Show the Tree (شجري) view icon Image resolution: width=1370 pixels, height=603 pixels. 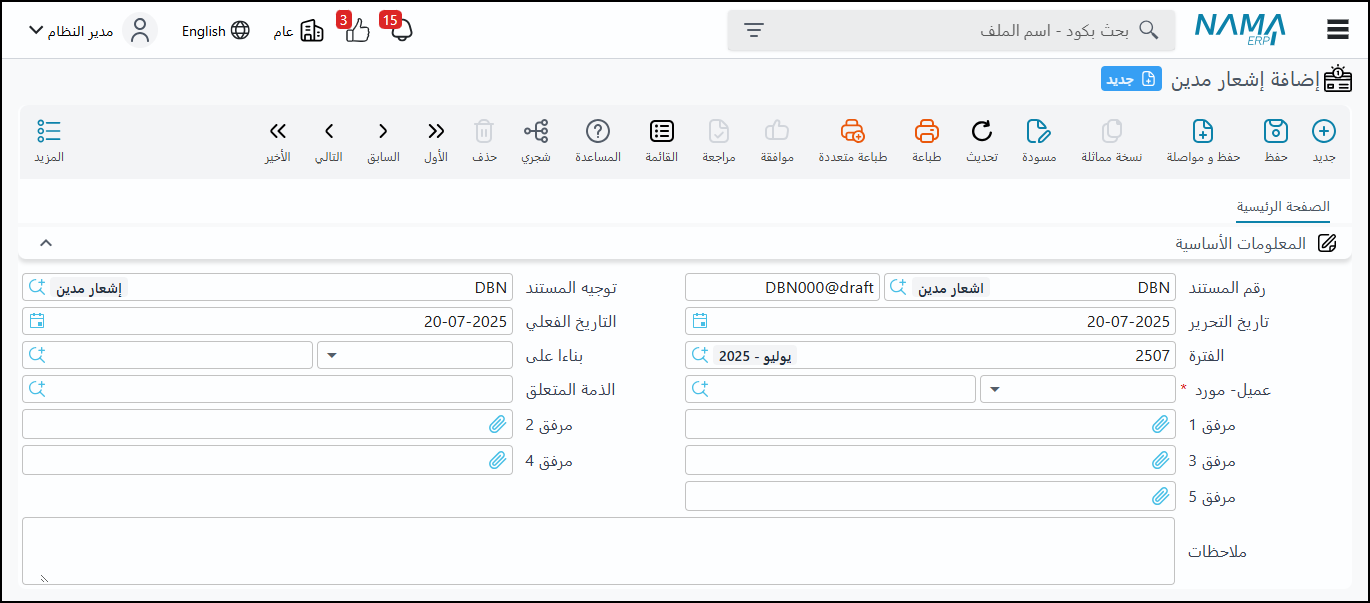pos(536,132)
